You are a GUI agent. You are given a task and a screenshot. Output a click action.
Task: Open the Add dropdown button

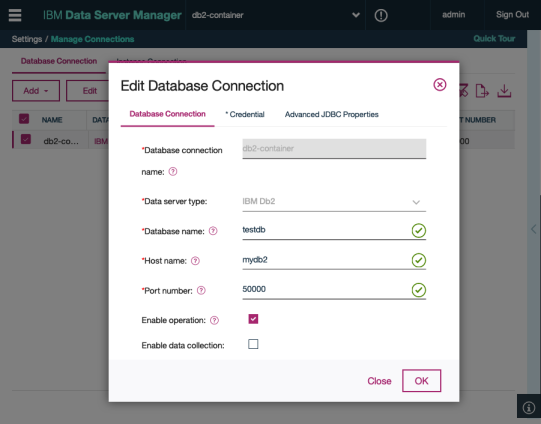point(36,91)
